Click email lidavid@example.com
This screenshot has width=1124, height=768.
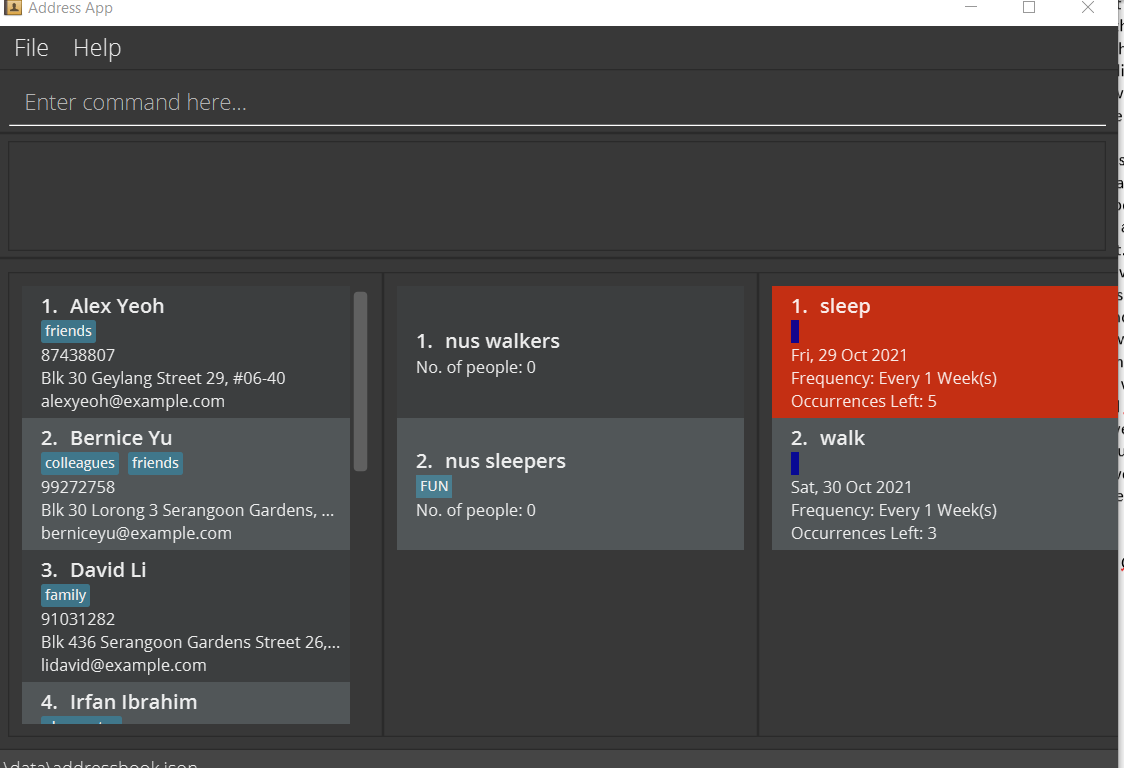pyautogui.click(x=123, y=665)
